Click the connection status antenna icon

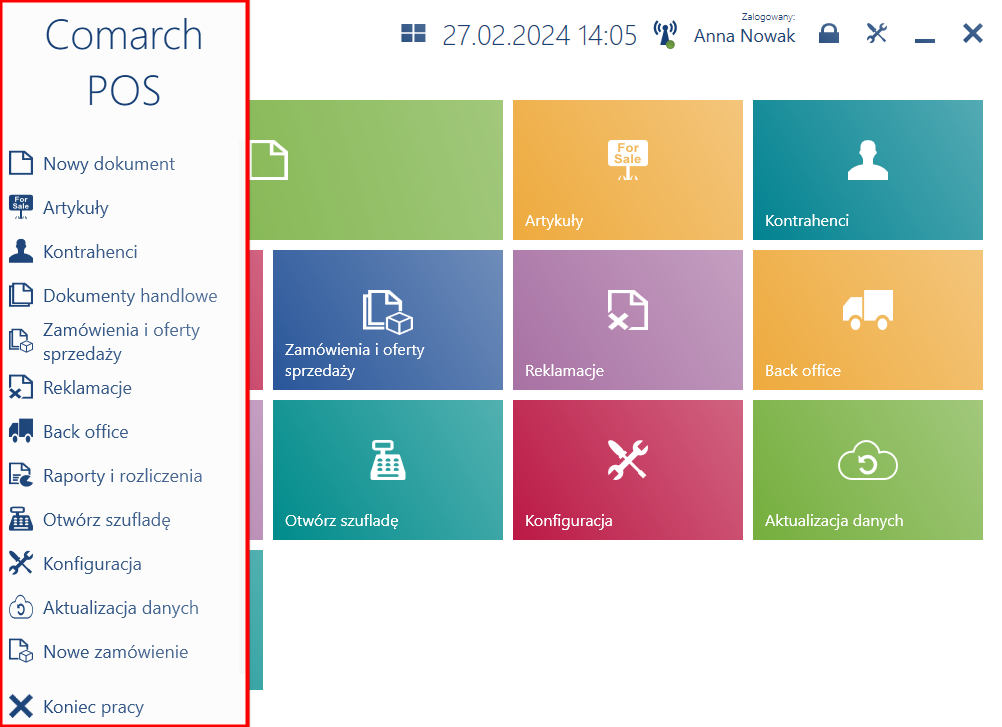(x=665, y=34)
